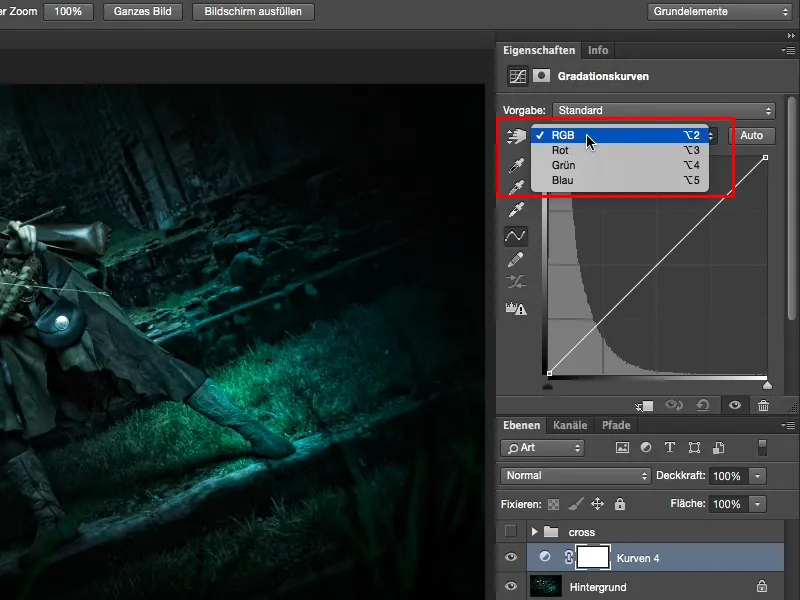Show the cross group visibility box
800x600 pixels.
click(x=511, y=531)
